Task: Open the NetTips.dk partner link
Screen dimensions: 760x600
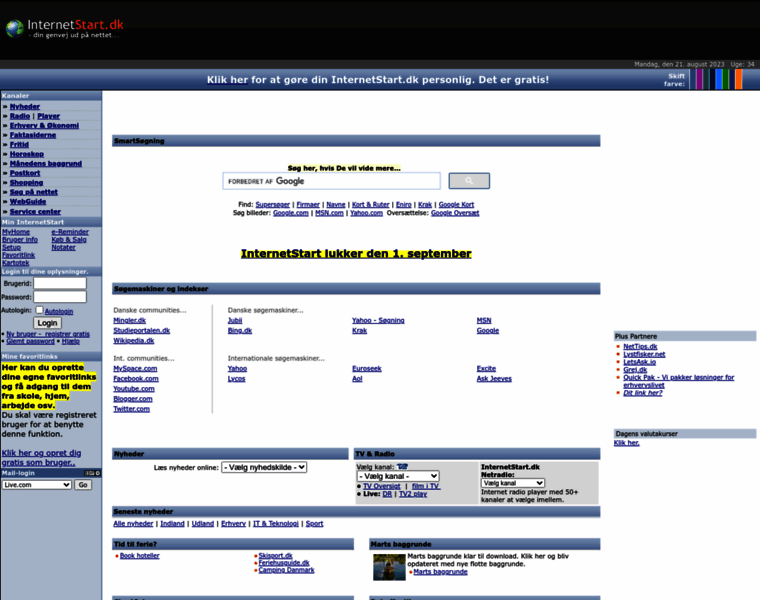Action: point(640,347)
